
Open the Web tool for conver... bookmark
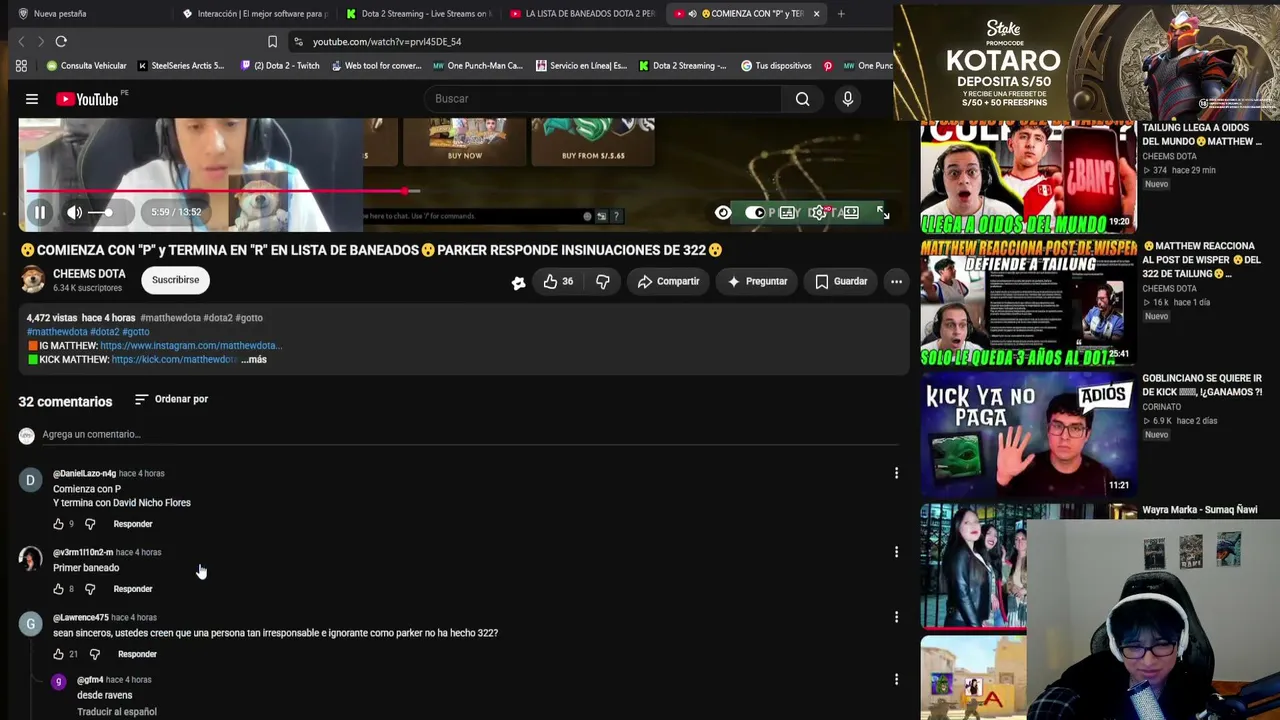point(376,66)
